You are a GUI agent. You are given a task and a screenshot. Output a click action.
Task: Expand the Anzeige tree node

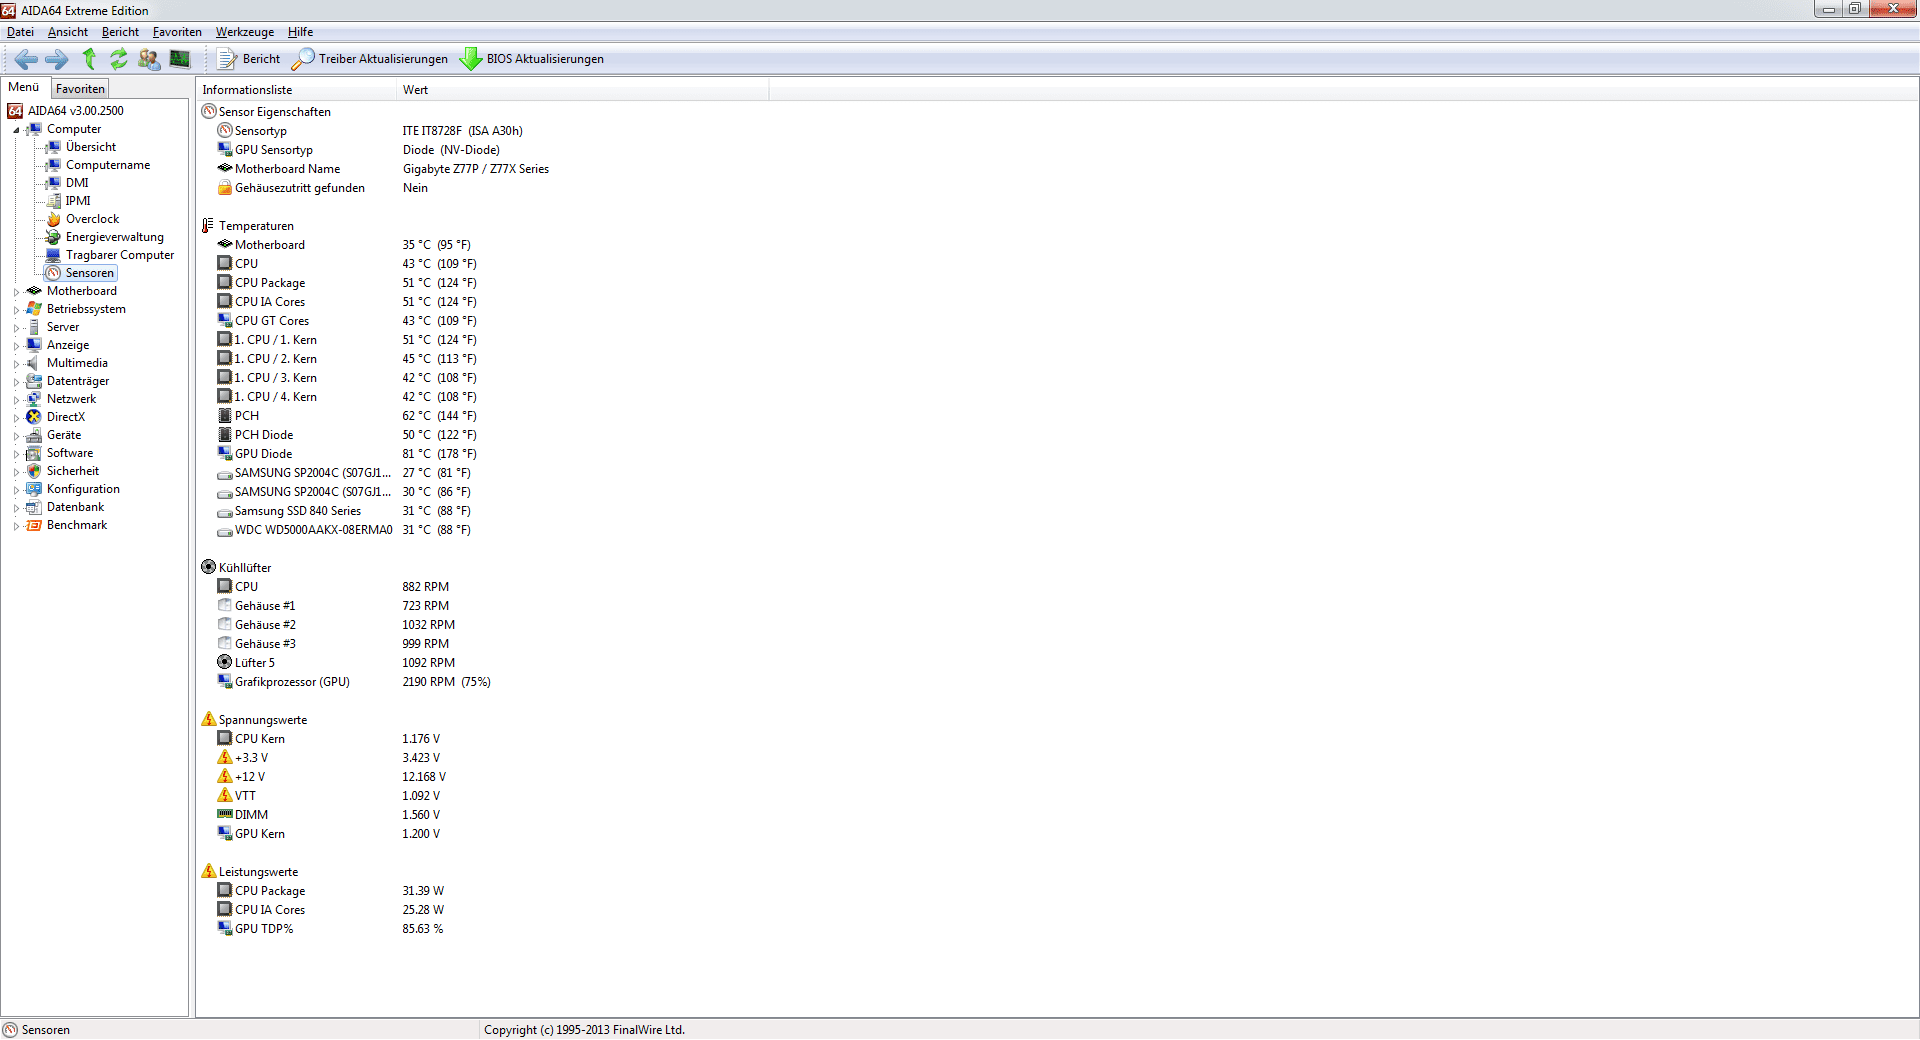click(16, 346)
